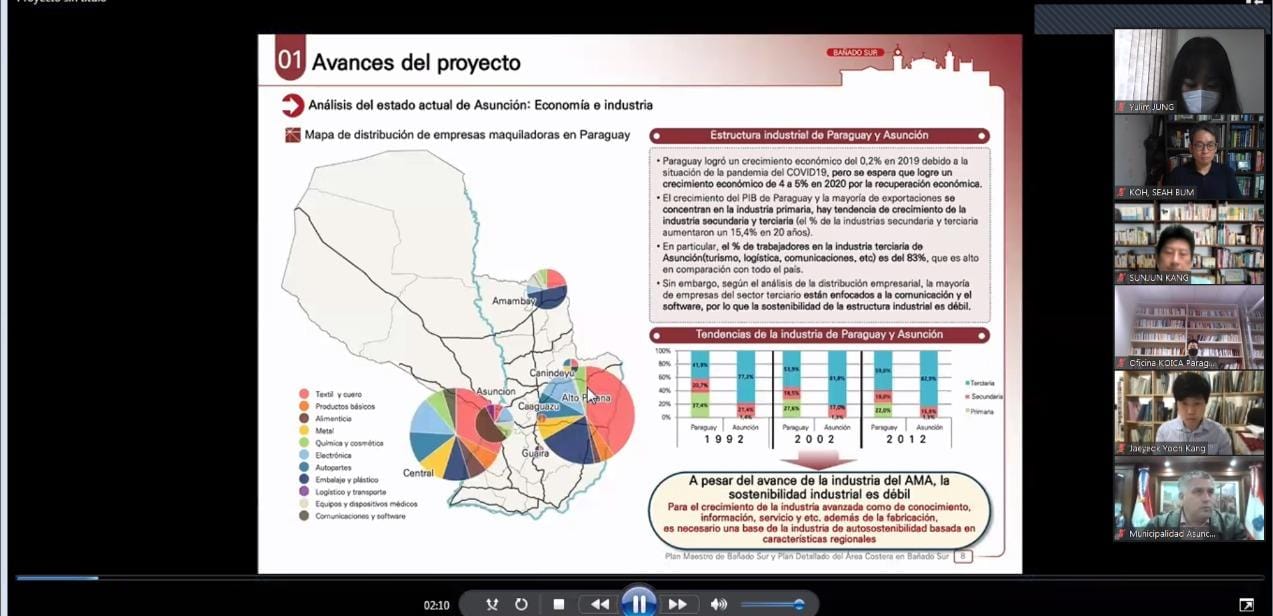Click the fast-forward/next button
The height and width of the screenshot is (616, 1273).
point(677,604)
